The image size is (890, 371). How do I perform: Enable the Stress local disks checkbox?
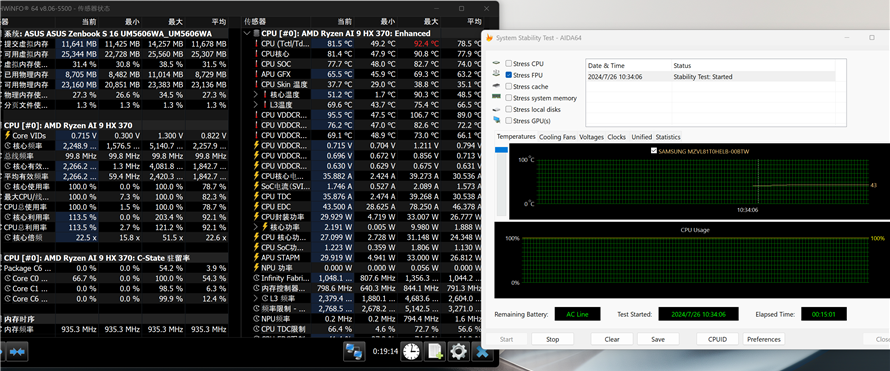509,109
